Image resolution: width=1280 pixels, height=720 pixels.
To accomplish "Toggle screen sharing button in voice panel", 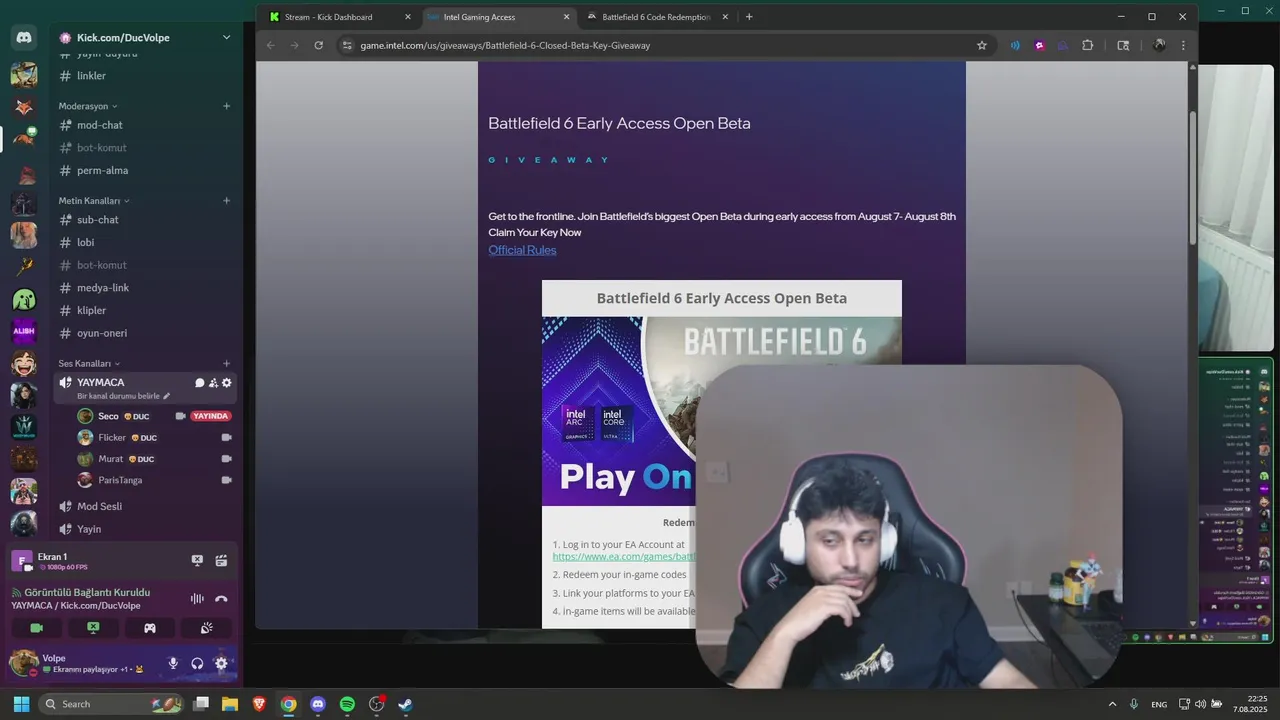I will point(93,628).
